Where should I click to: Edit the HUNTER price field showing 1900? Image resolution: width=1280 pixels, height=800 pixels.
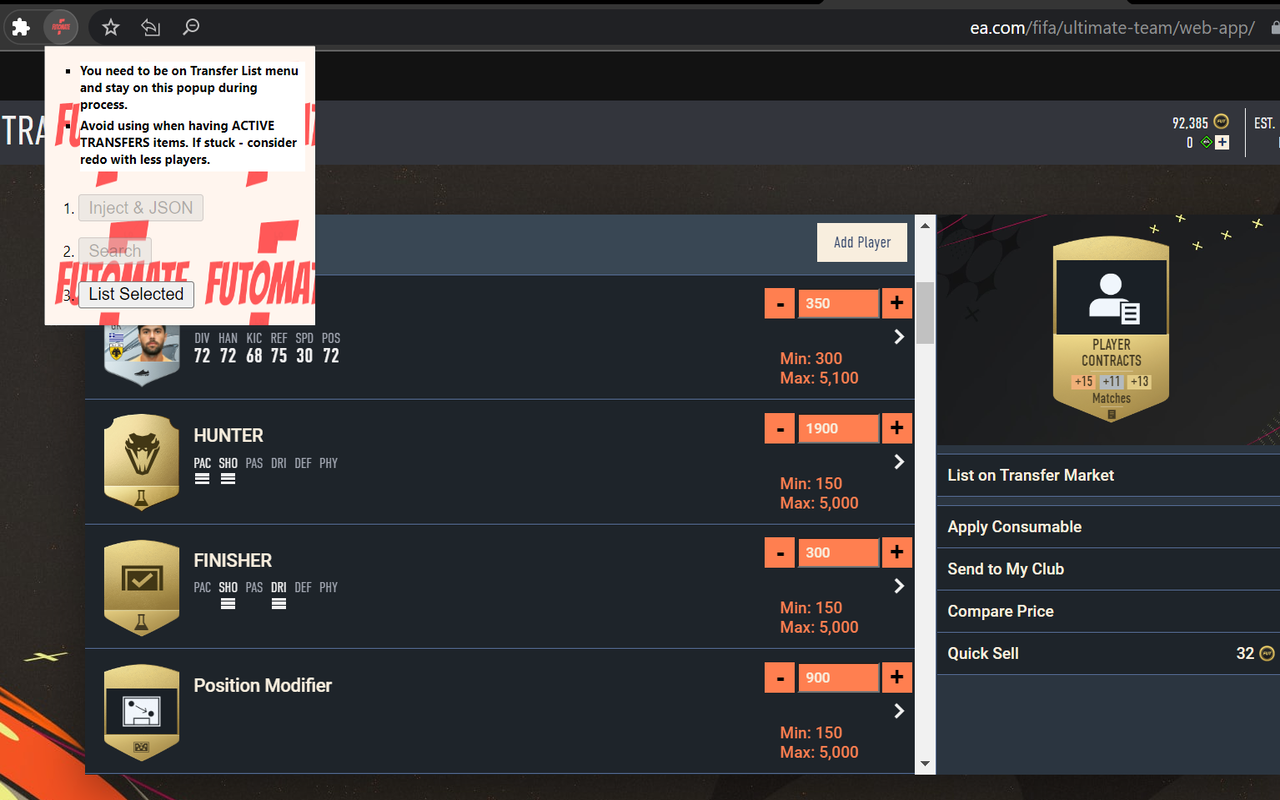pyautogui.click(x=838, y=428)
